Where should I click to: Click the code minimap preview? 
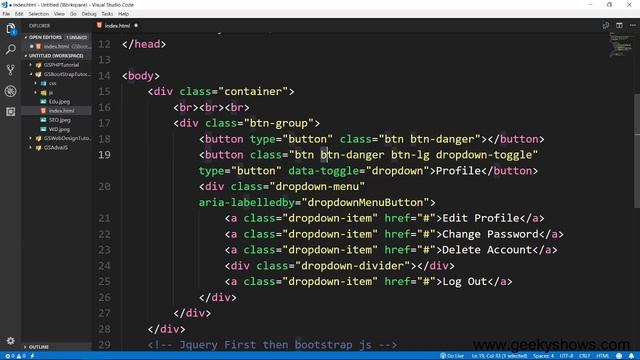tap(620, 45)
